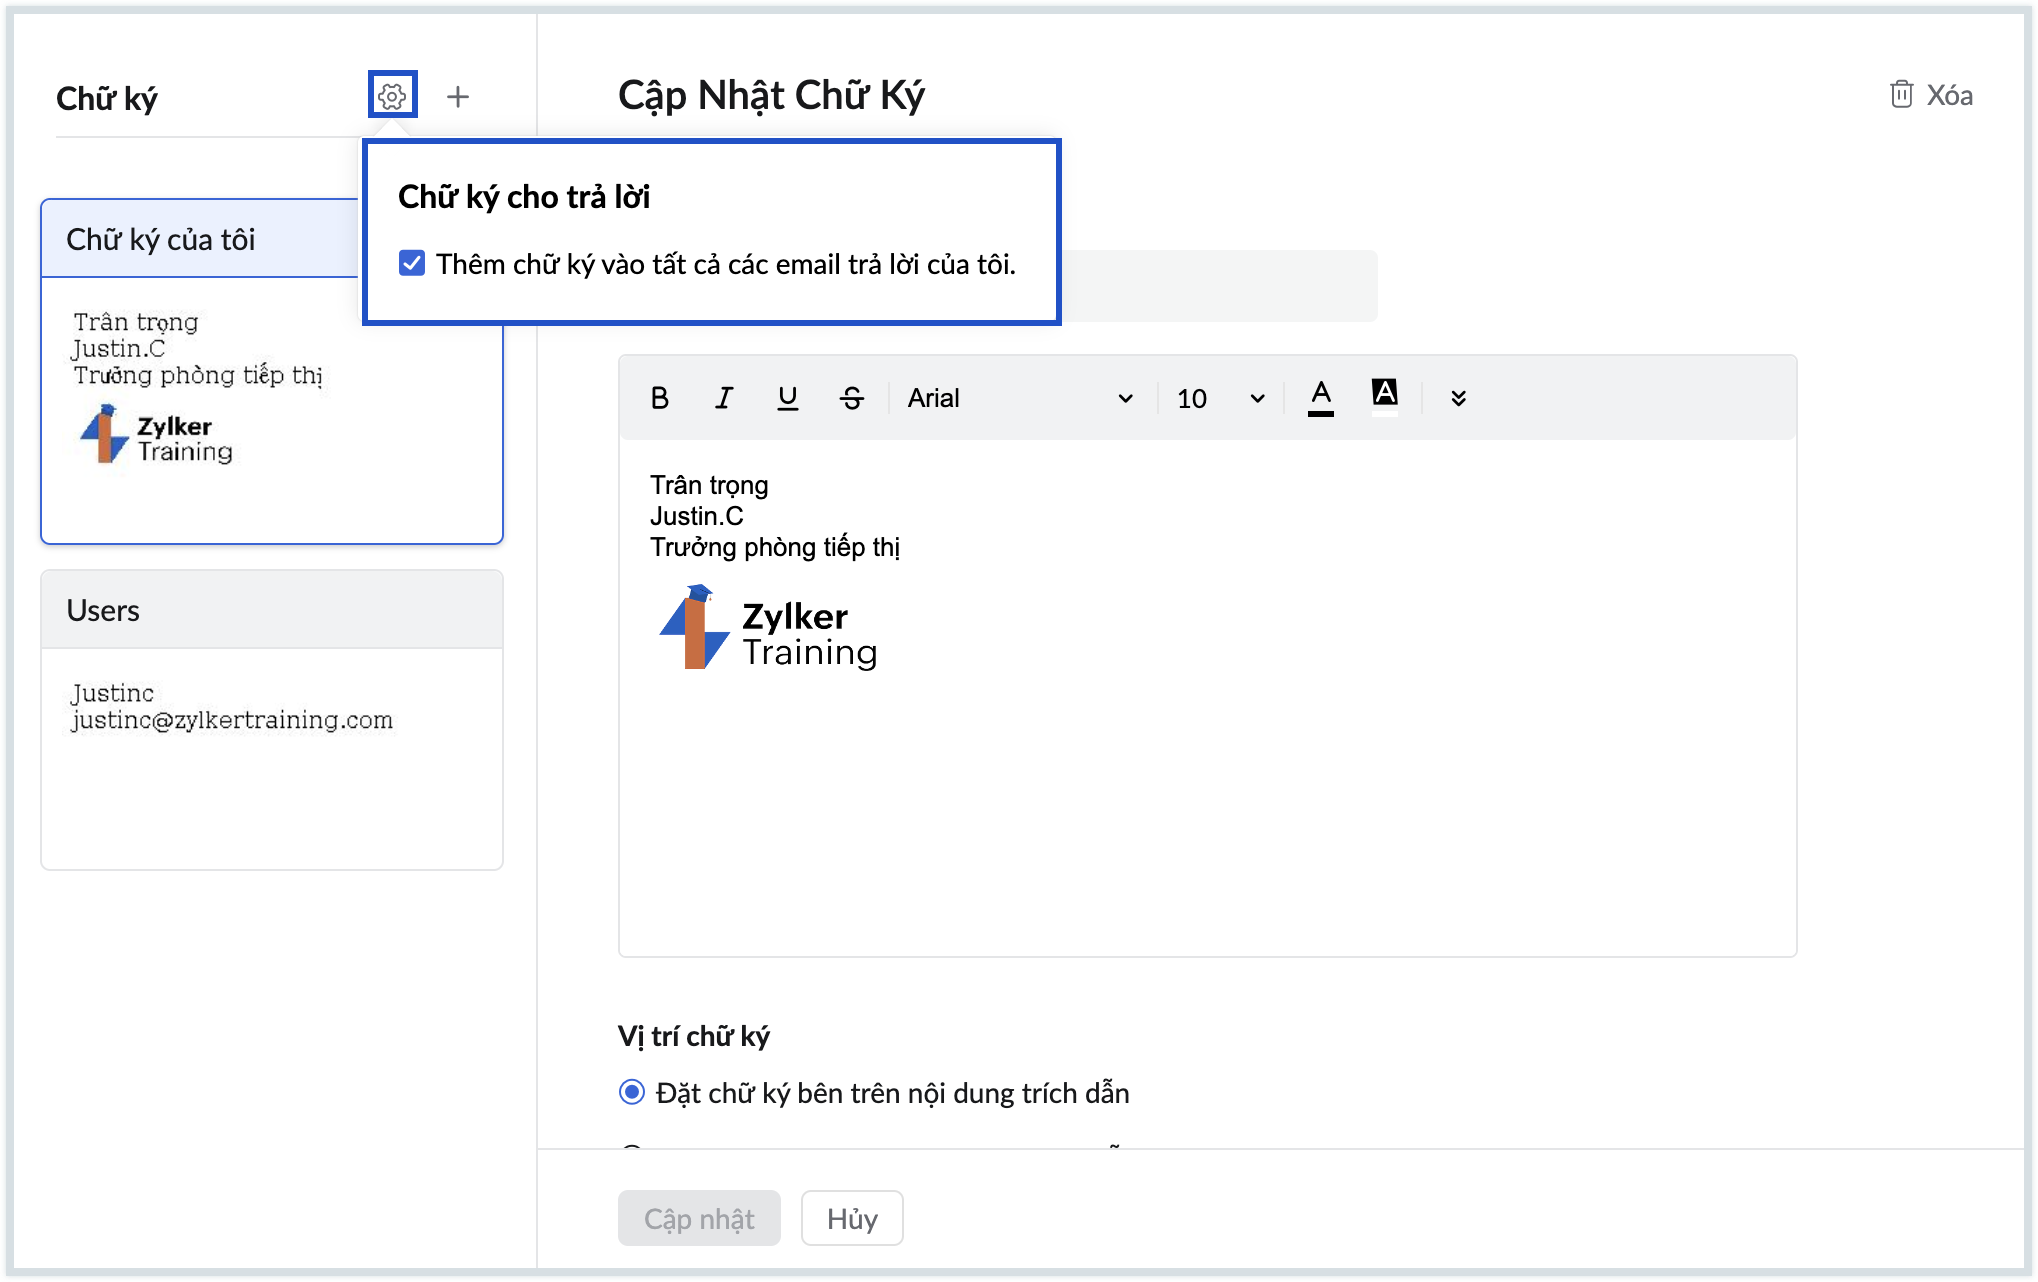Open the Arial font family dropdown
This screenshot has width=2038, height=1282.
point(1020,398)
